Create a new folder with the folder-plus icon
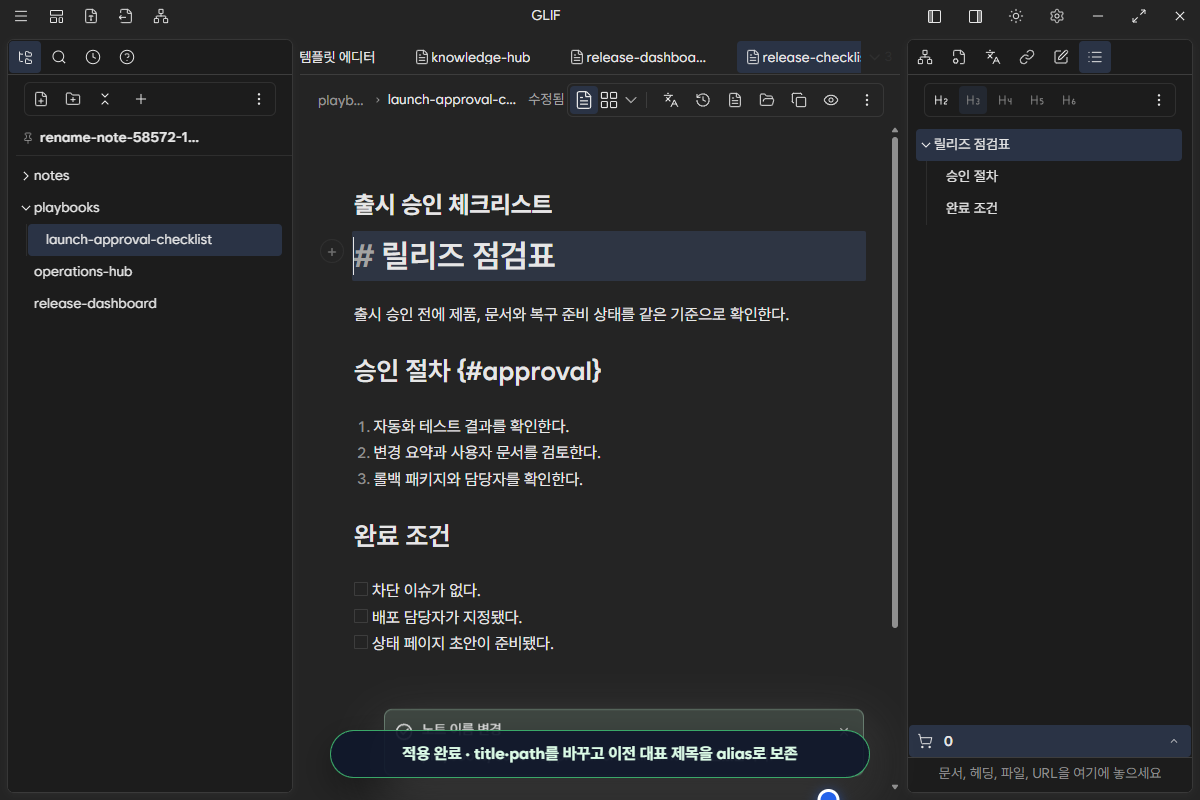The image size is (1200, 800). pos(73,99)
